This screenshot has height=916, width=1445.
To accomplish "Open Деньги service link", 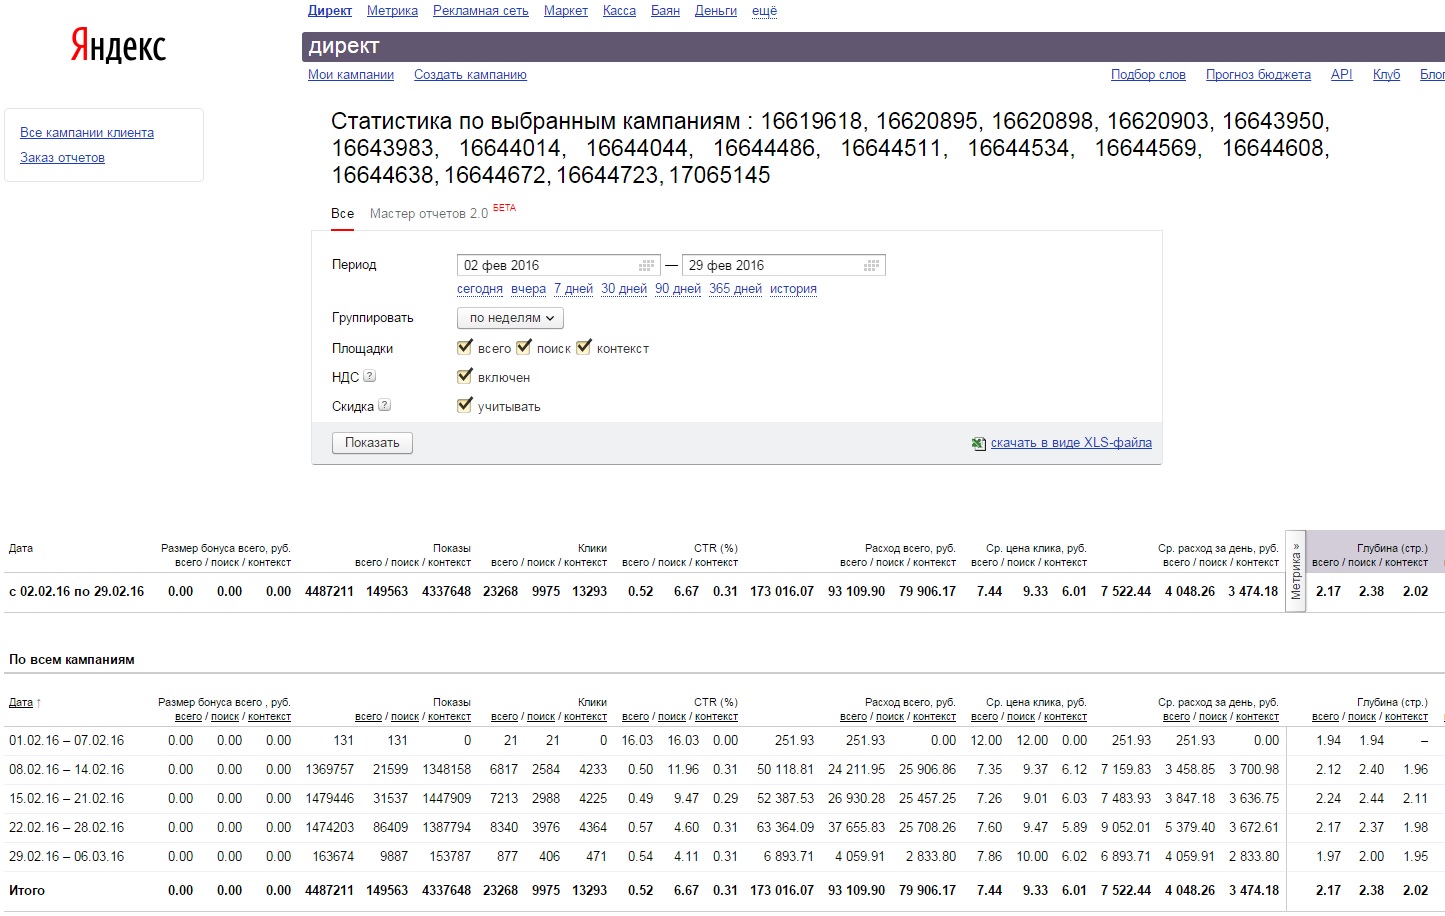I will [x=716, y=10].
